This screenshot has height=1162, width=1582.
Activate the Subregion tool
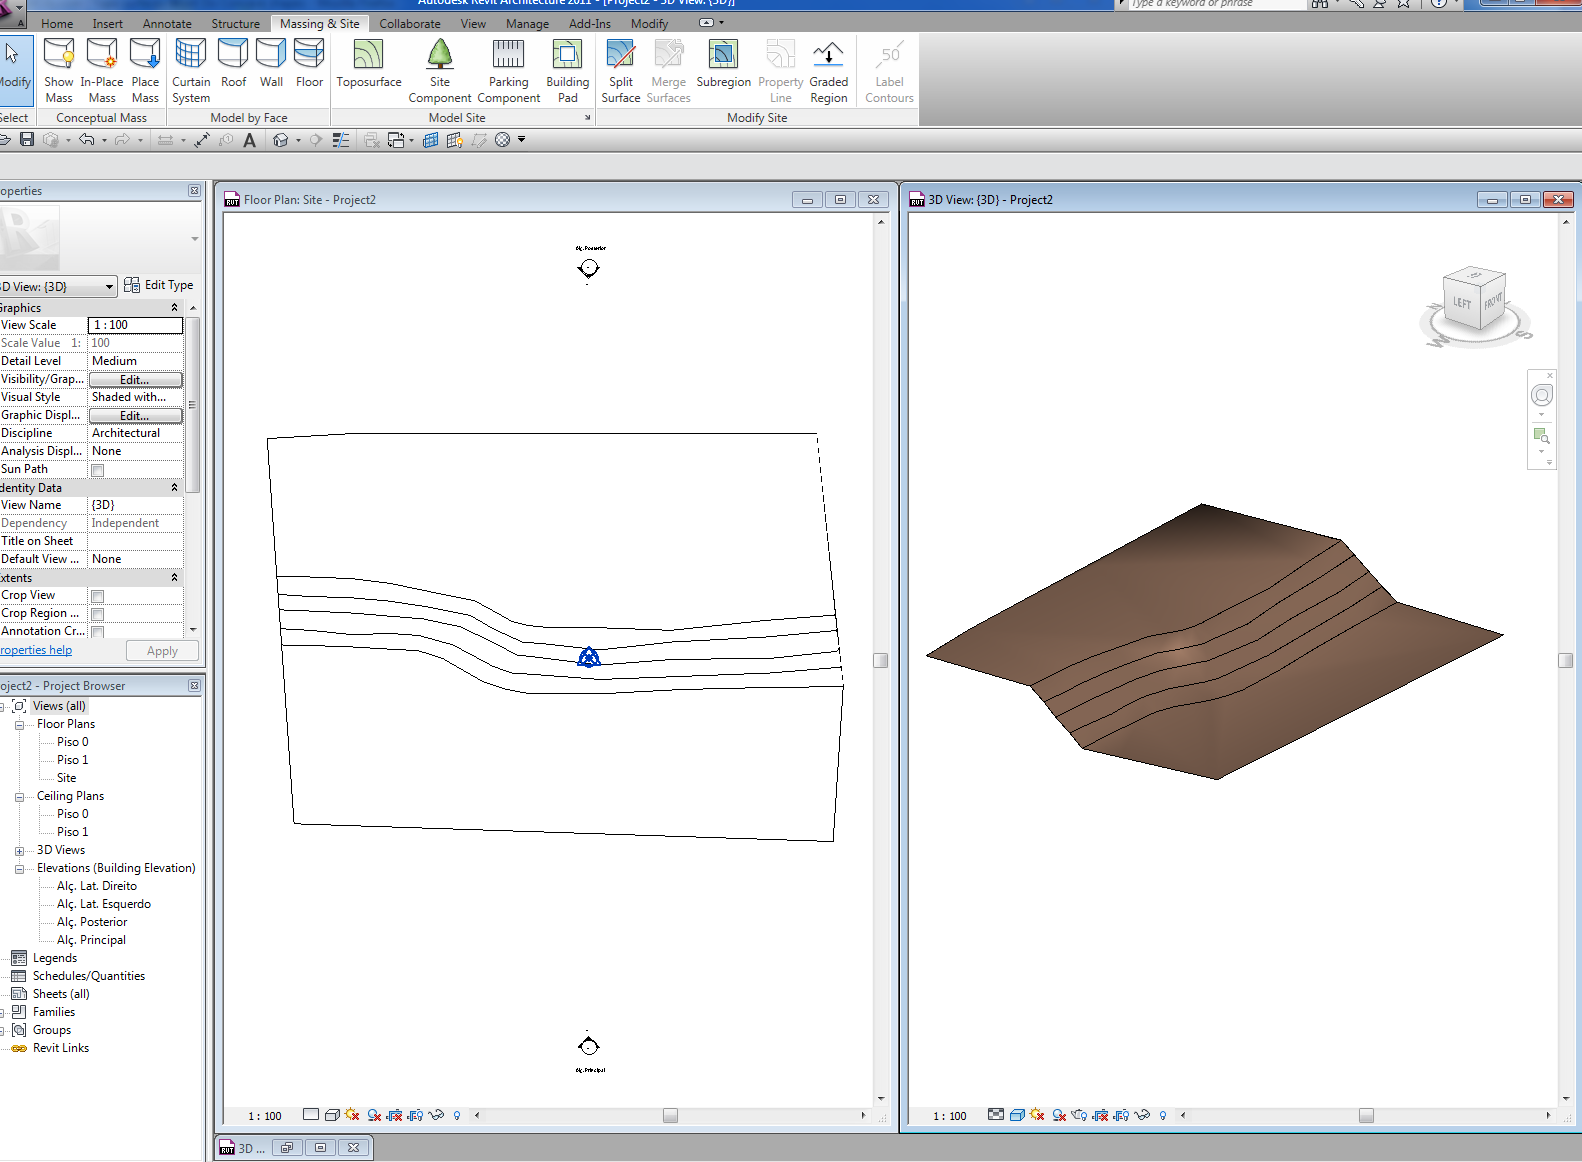[x=723, y=66]
